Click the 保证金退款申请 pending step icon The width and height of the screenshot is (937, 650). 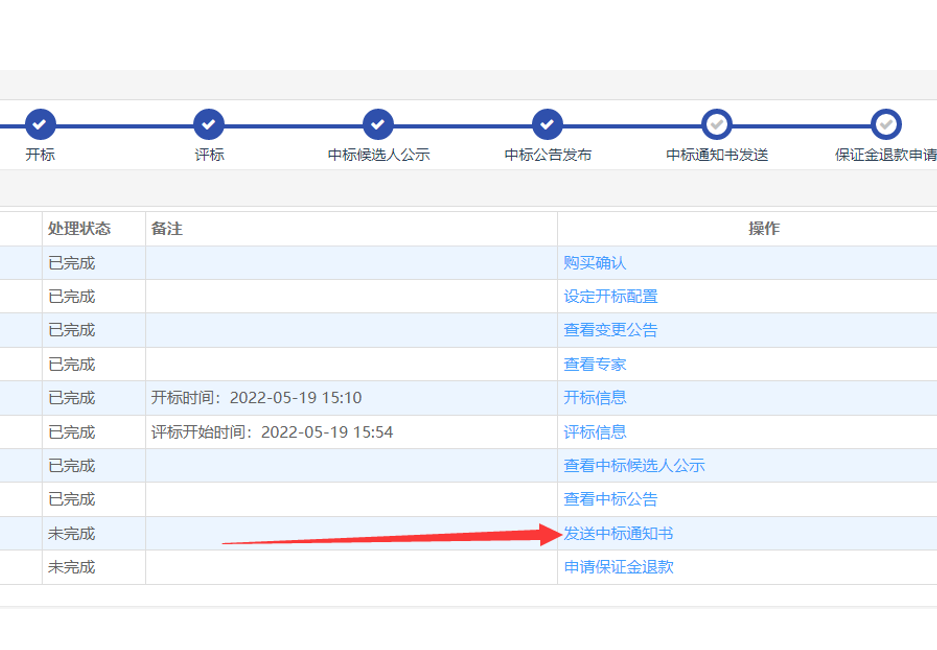coord(886,125)
